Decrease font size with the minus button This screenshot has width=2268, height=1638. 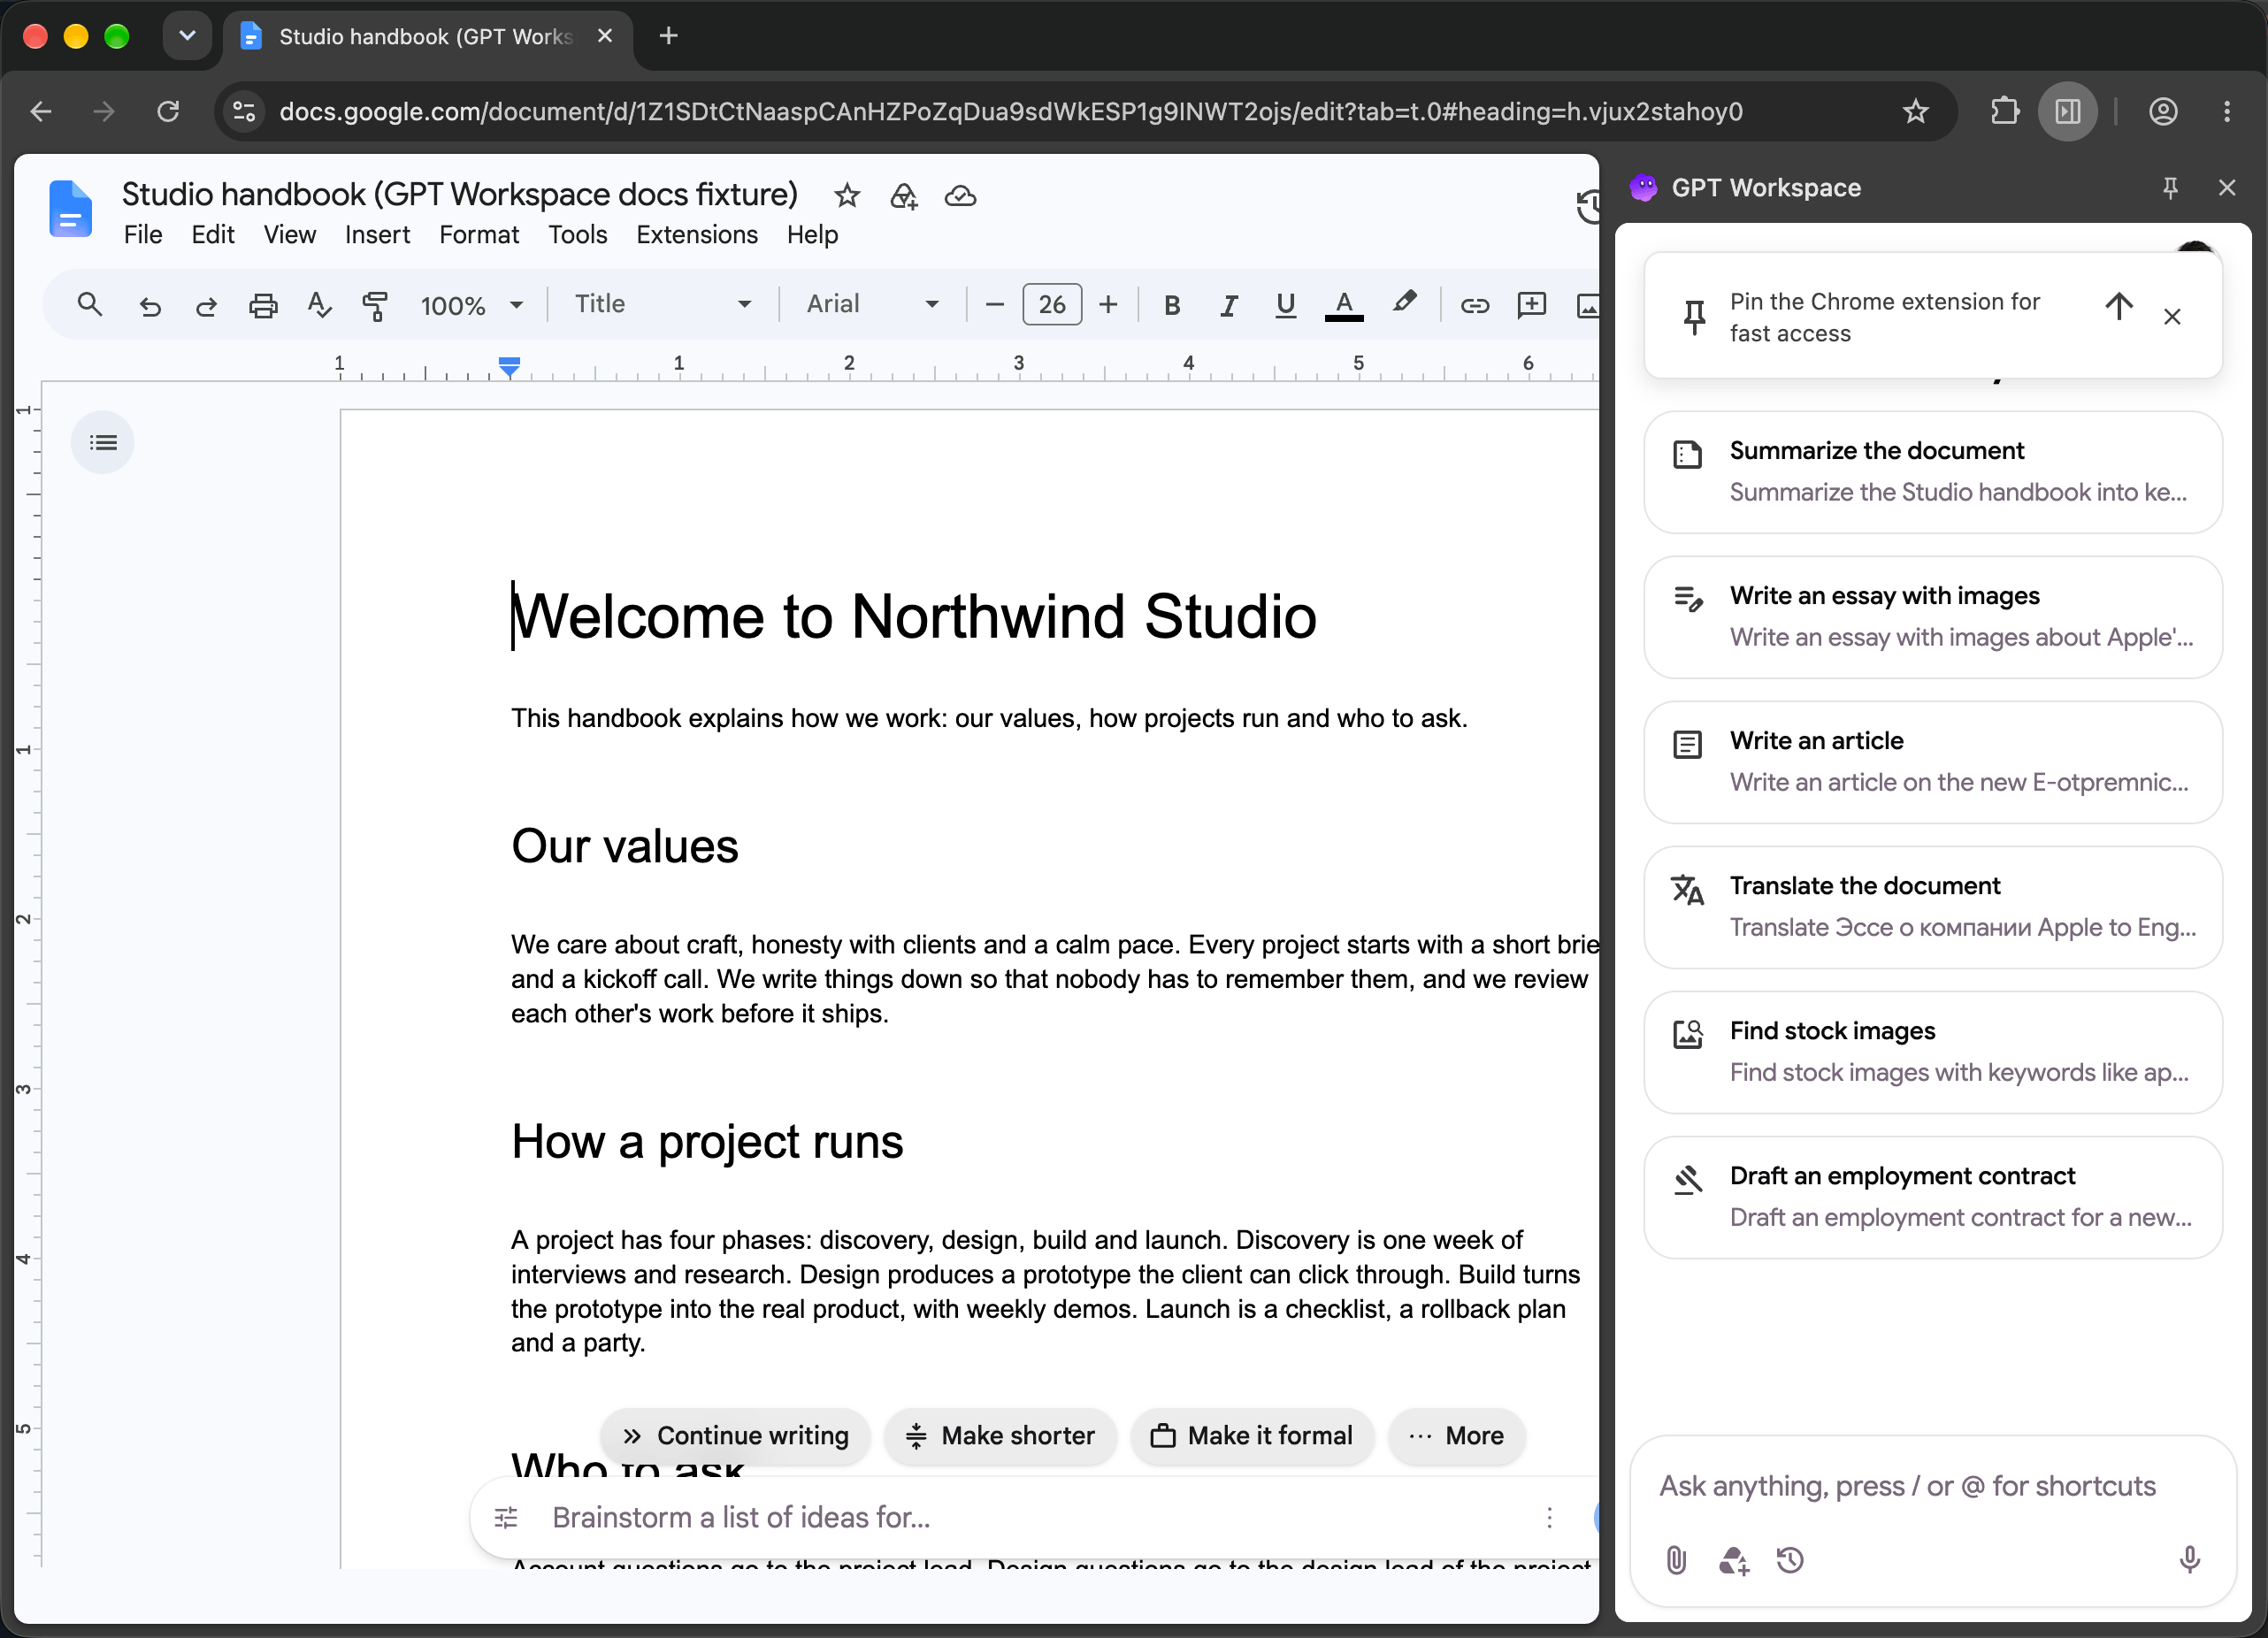click(x=994, y=305)
